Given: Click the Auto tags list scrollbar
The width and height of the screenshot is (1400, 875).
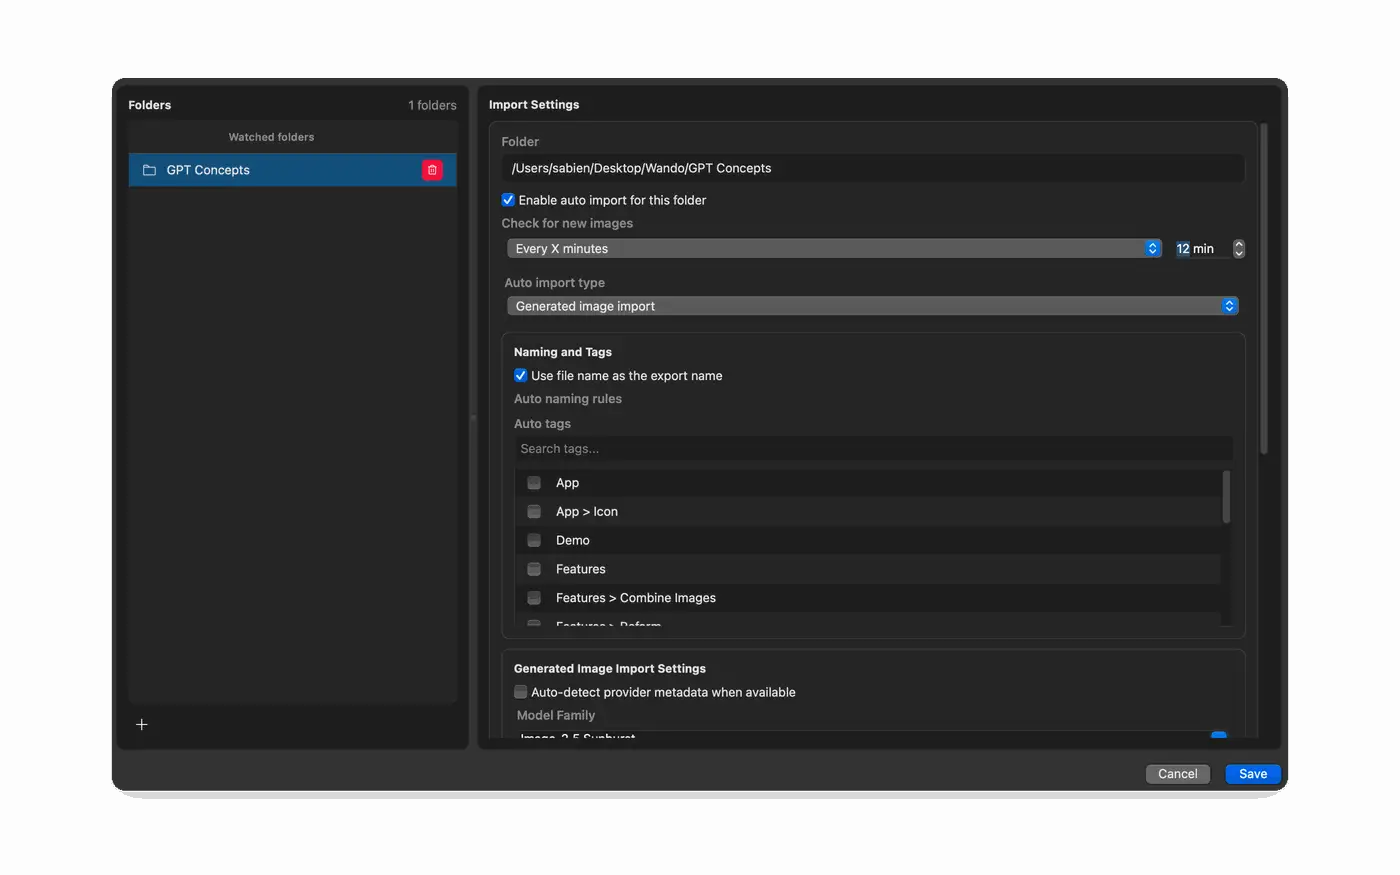Looking at the screenshot, I should point(1226,497).
